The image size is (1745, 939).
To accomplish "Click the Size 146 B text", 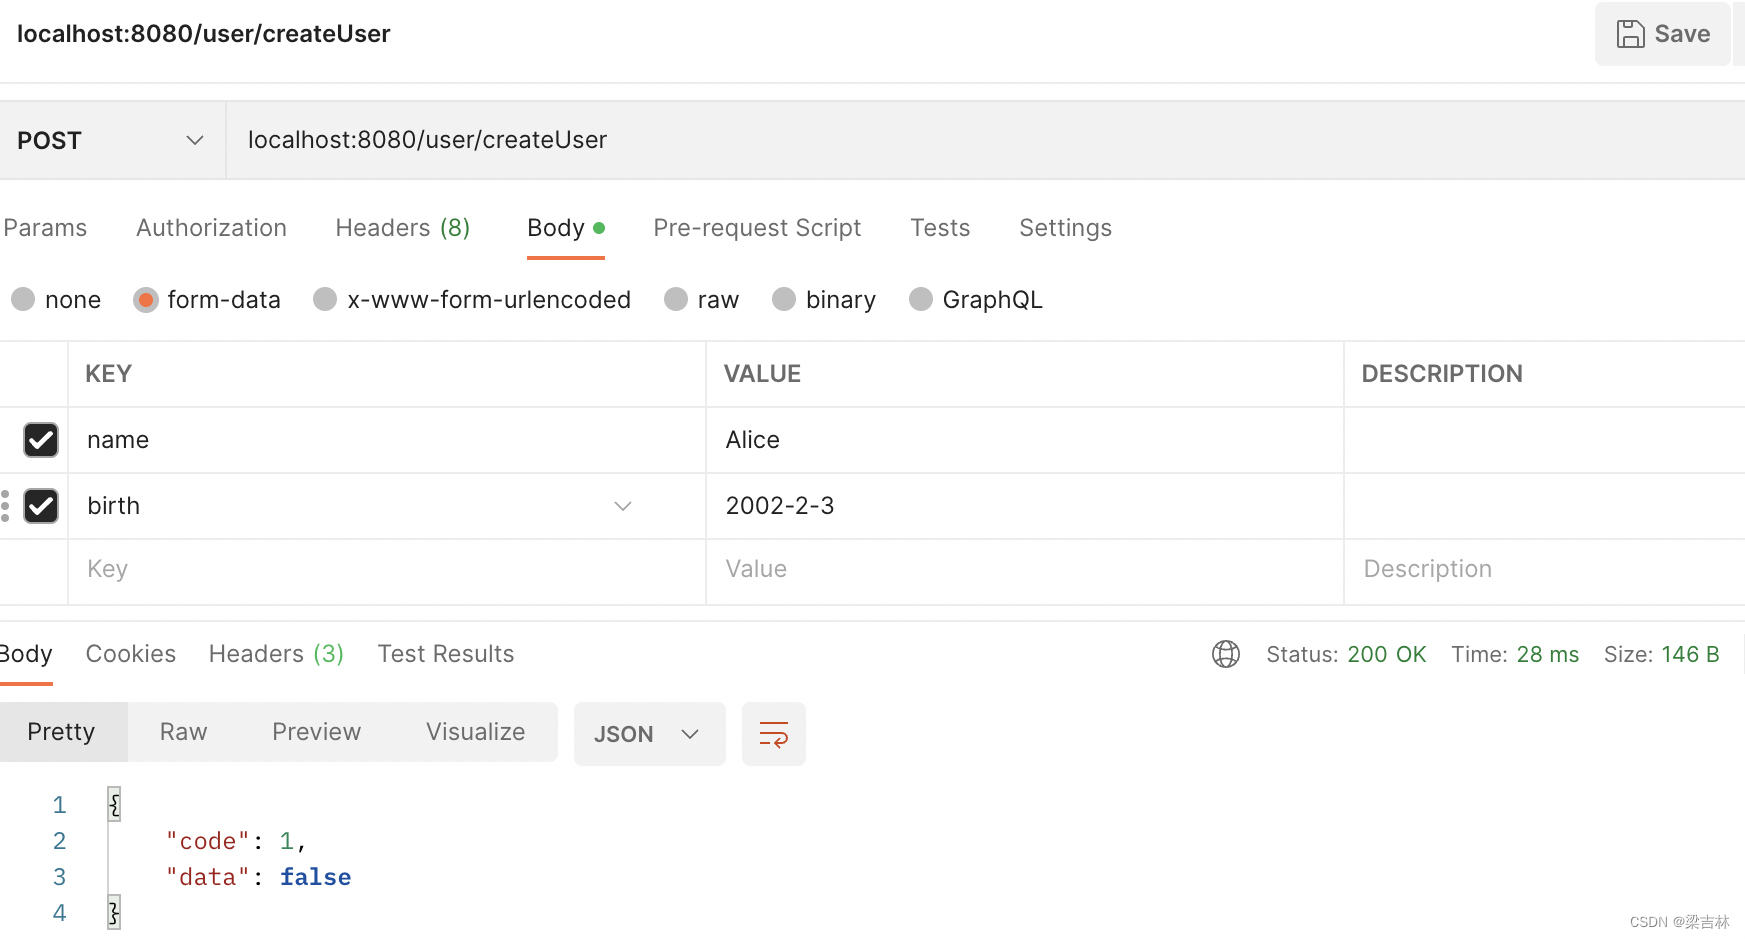I will 1661,654.
